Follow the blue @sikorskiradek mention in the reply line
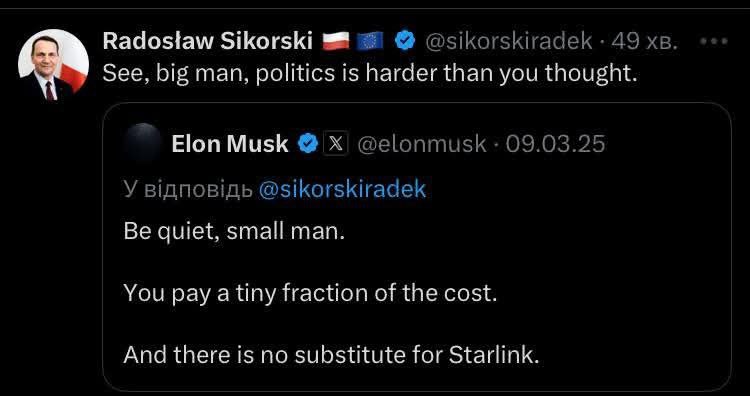750x396 pixels. [342, 190]
